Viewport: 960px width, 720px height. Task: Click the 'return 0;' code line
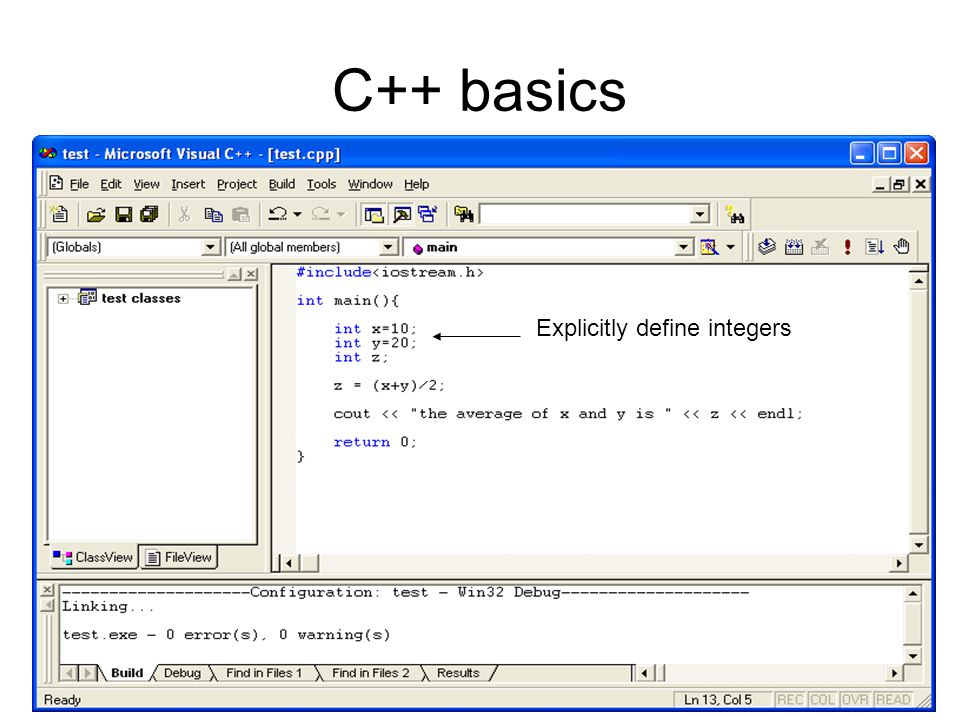(375, 441)
